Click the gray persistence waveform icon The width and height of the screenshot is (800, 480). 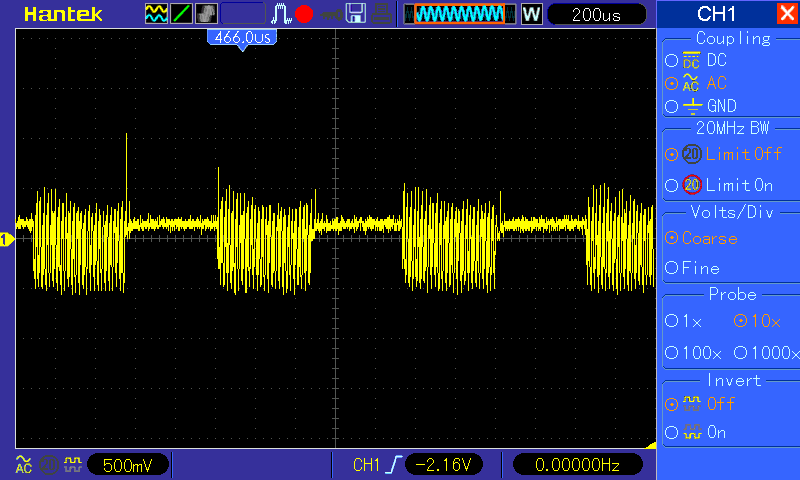pos(206,14)
